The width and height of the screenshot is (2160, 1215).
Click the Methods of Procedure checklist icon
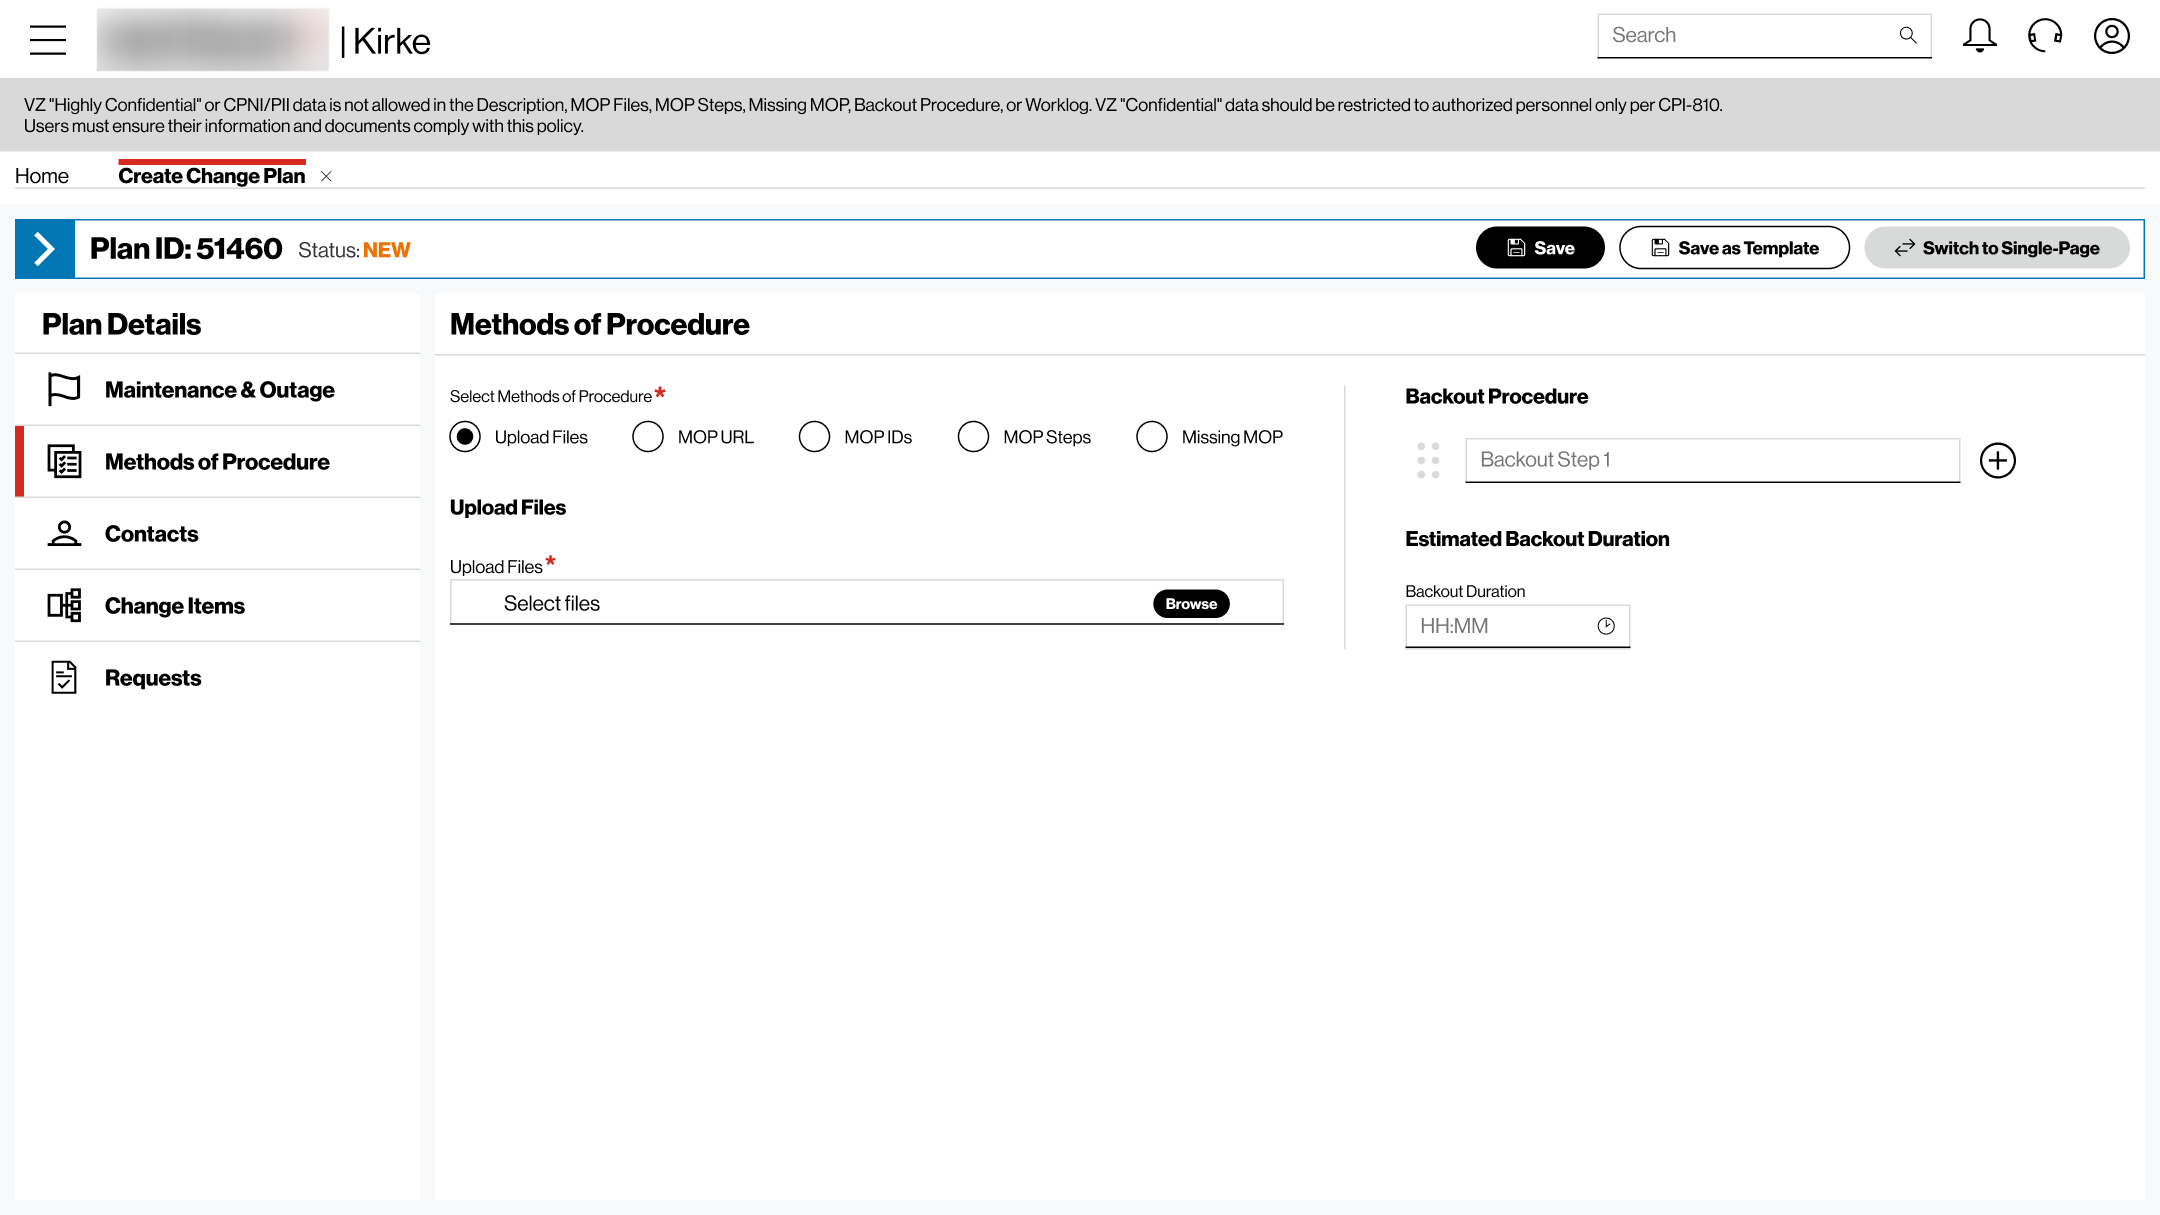[x=64, y=461]
